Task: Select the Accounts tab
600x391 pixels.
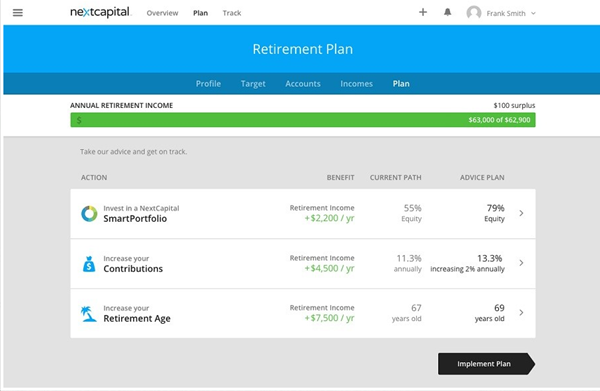Action: (303, 84)
